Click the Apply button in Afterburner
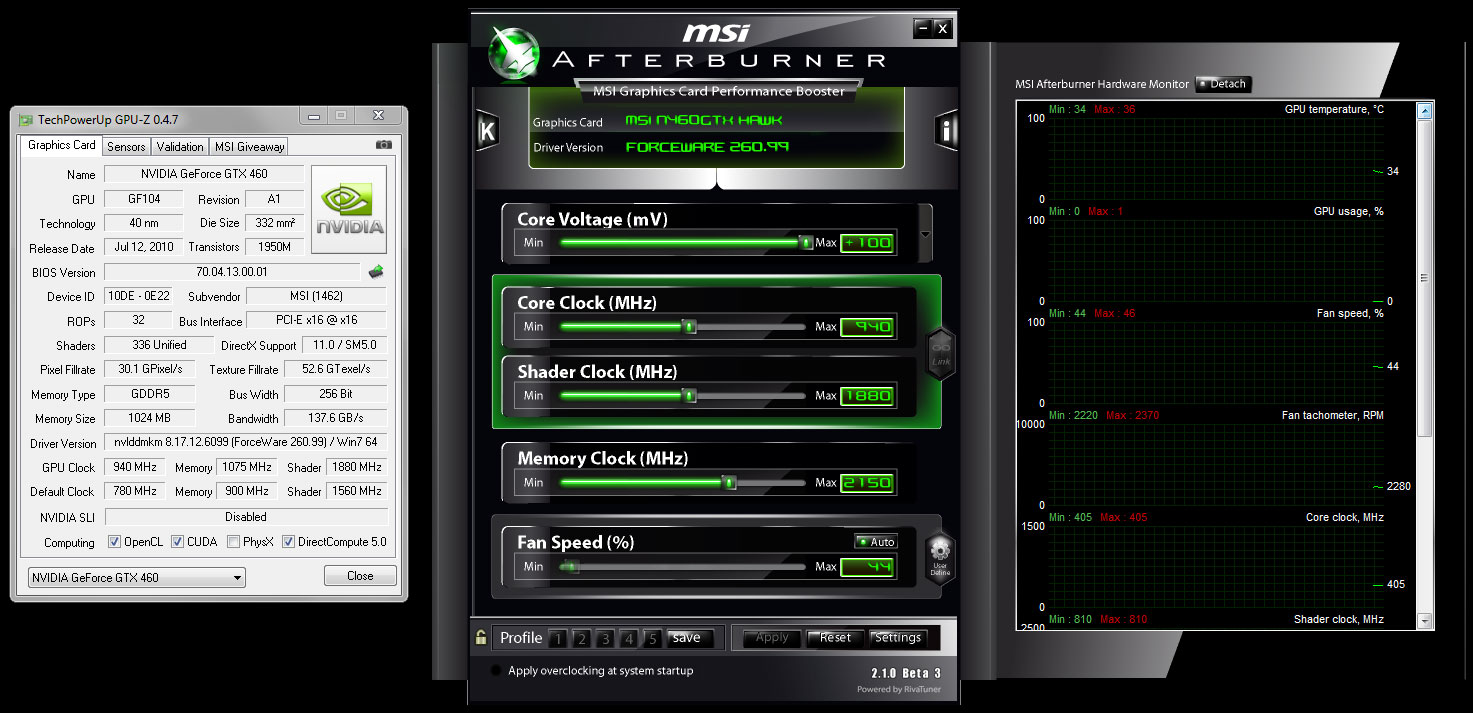The image size is (1473, 713). click(x=772, y=638)
